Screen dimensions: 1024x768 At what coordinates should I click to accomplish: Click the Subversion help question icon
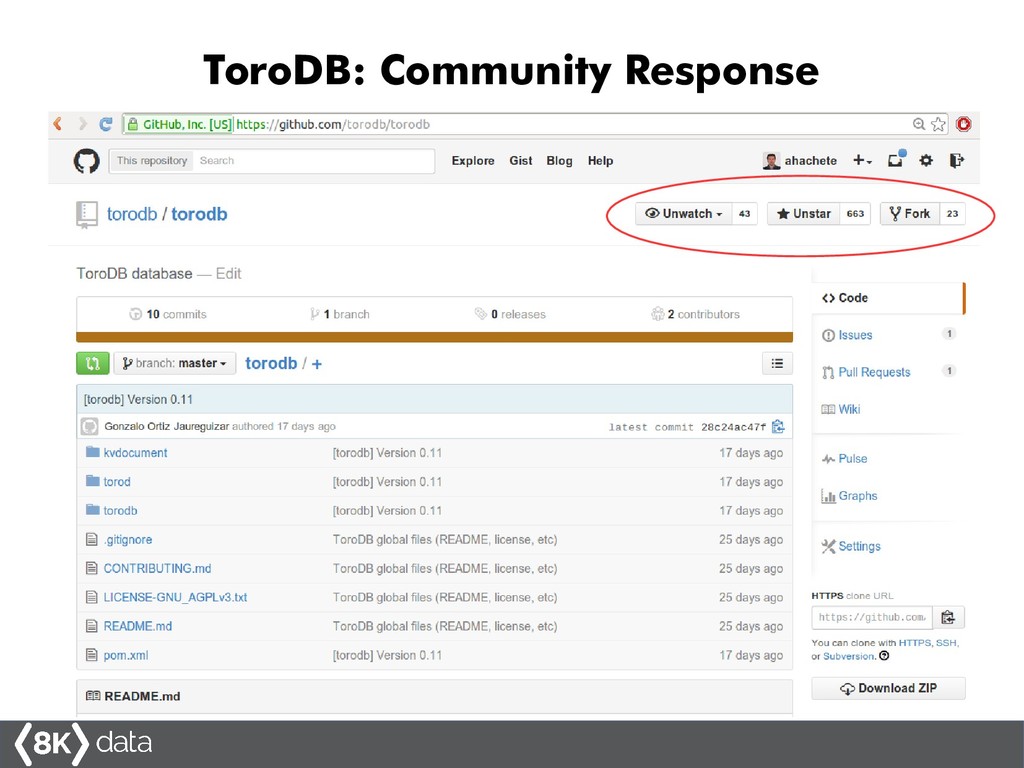[x=884, y=656]
